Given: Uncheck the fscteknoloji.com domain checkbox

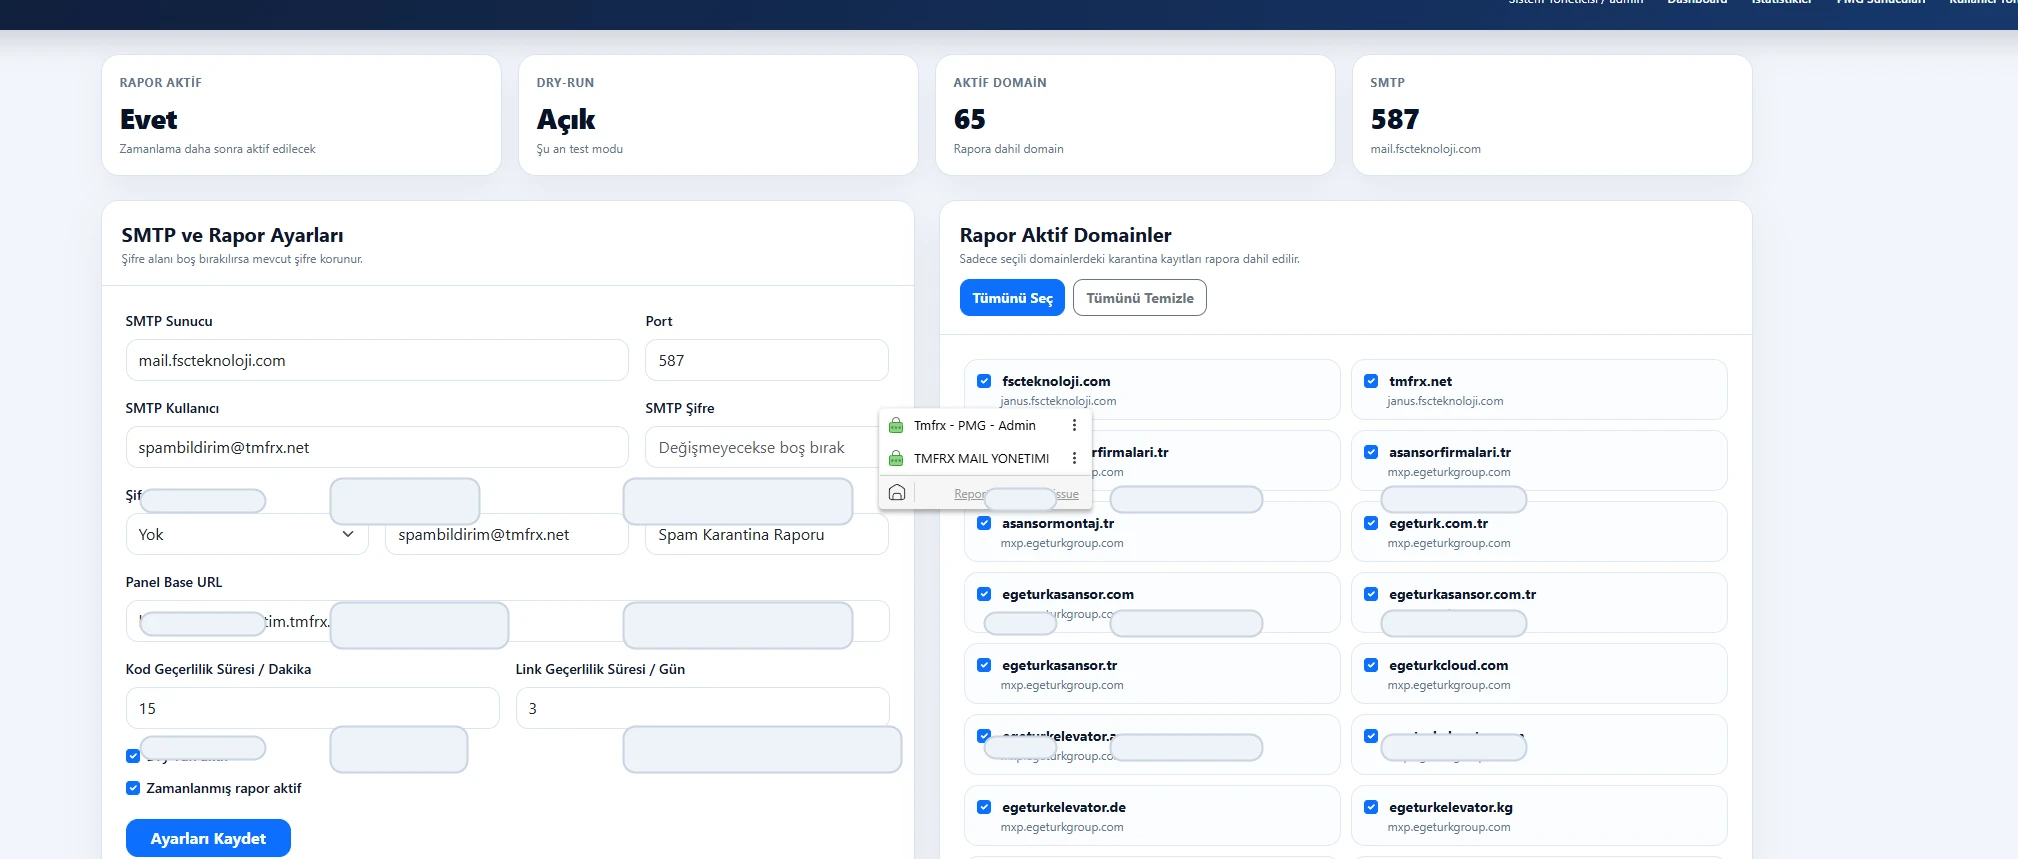Looking at the screenshot, I should (x=984, y=381).
